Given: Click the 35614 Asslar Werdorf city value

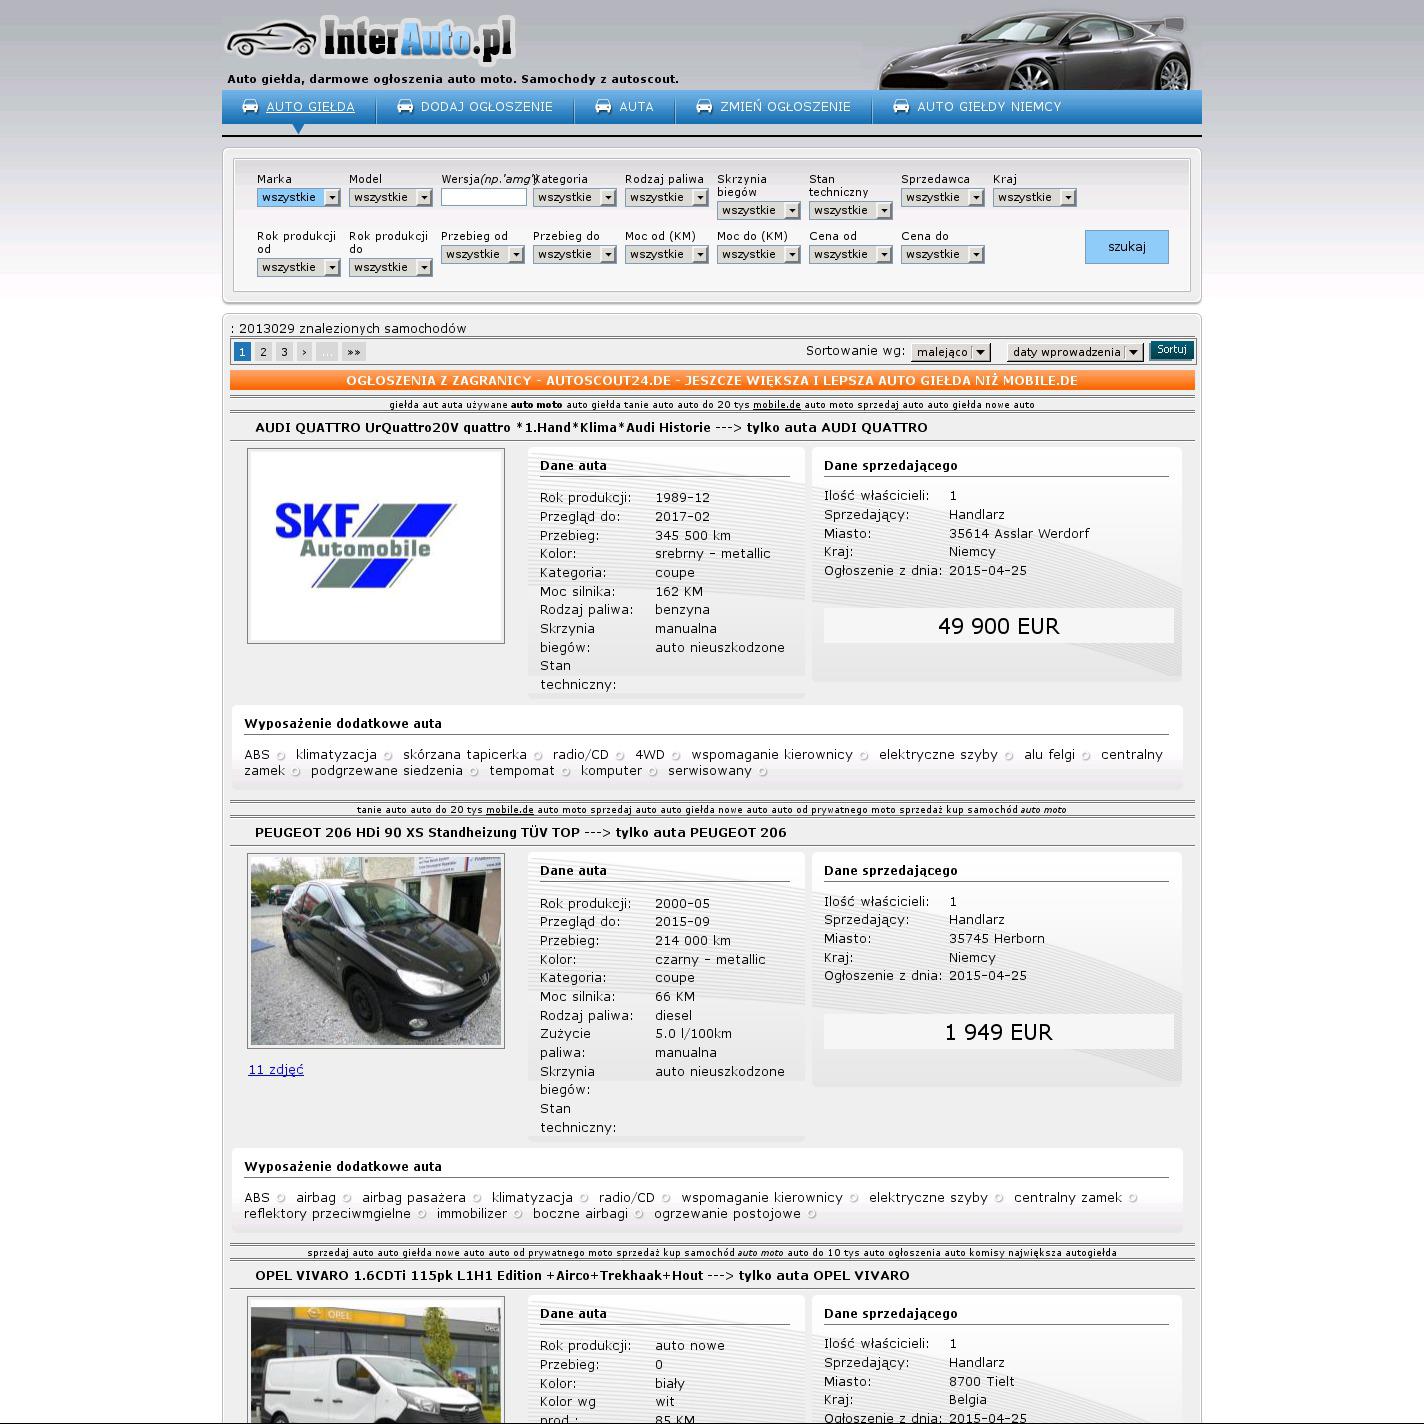Looking at the screenshot, I should point(1019,534).
